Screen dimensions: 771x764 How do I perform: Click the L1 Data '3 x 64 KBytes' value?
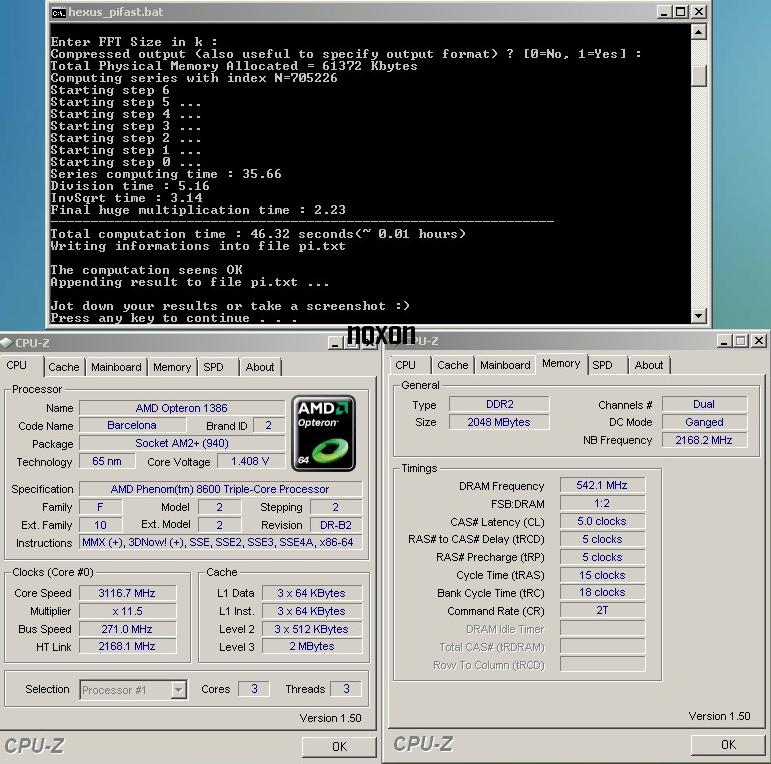pyautogui.click(x=312, y=593)
